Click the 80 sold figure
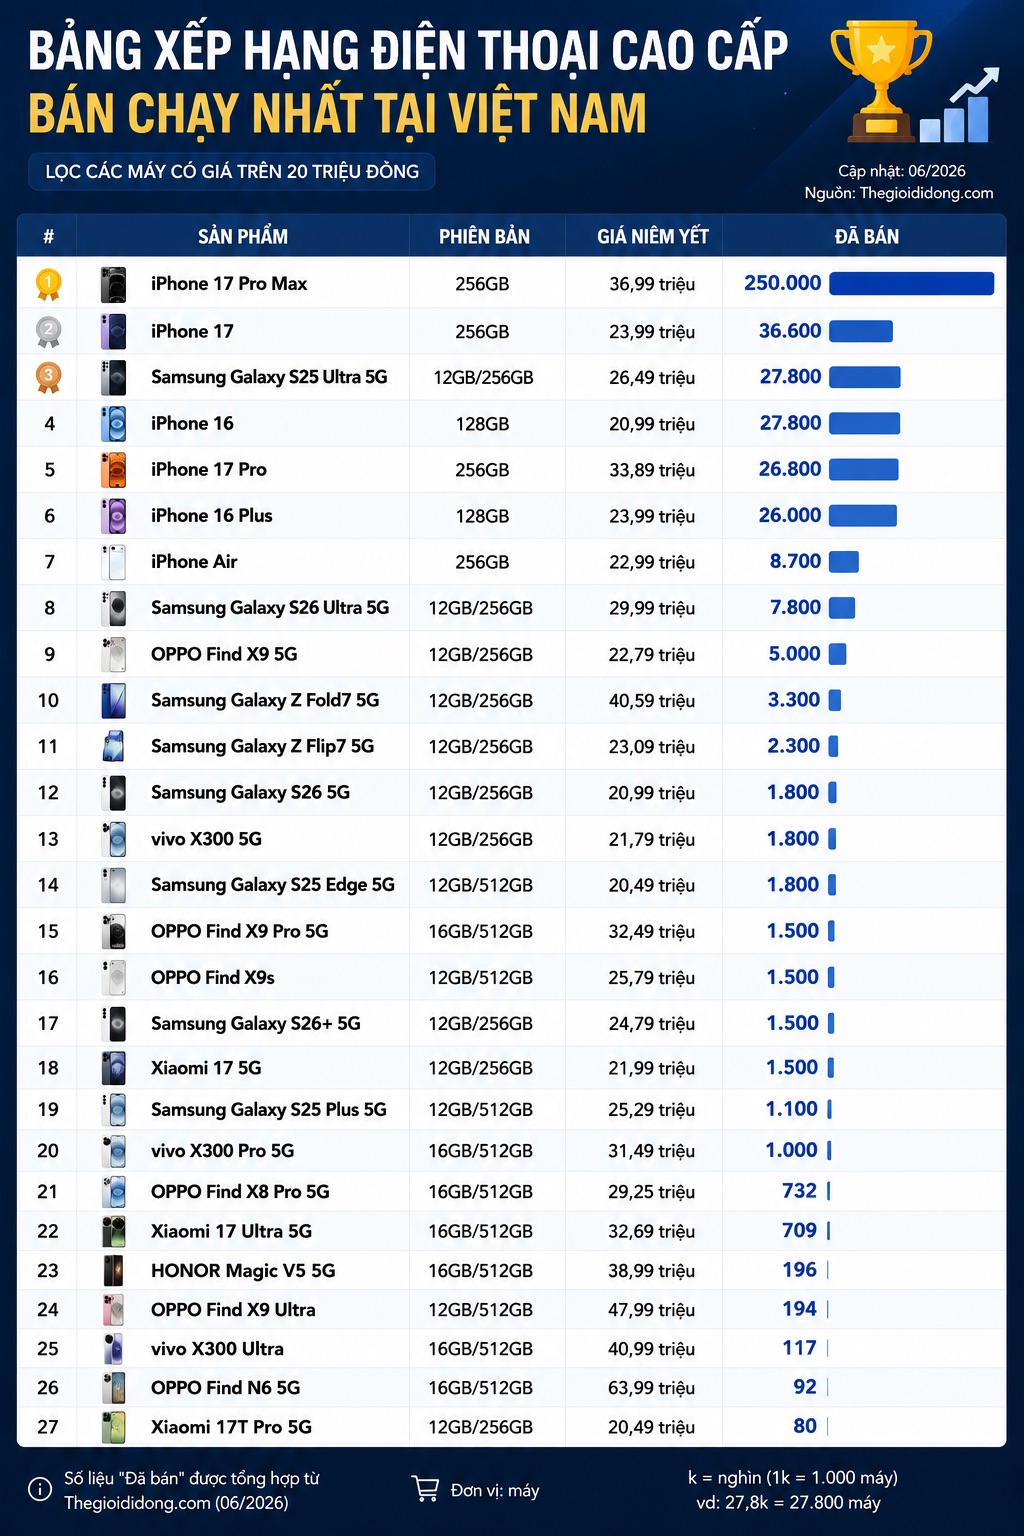 pyautogui.click(x=805, y=1426)
